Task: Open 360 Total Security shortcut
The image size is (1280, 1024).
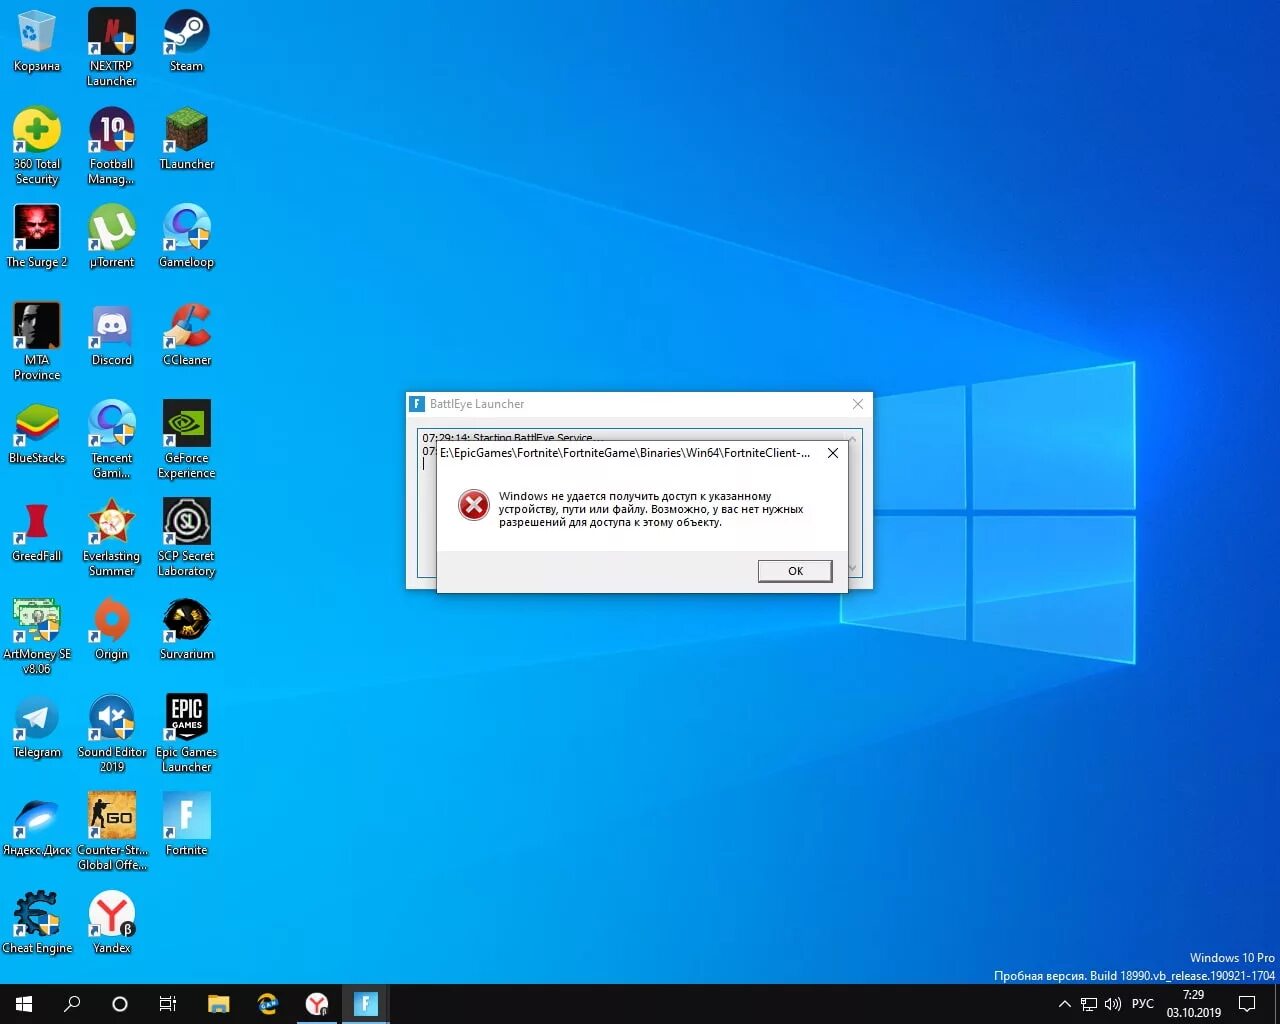Action: (x=37, y=145)
